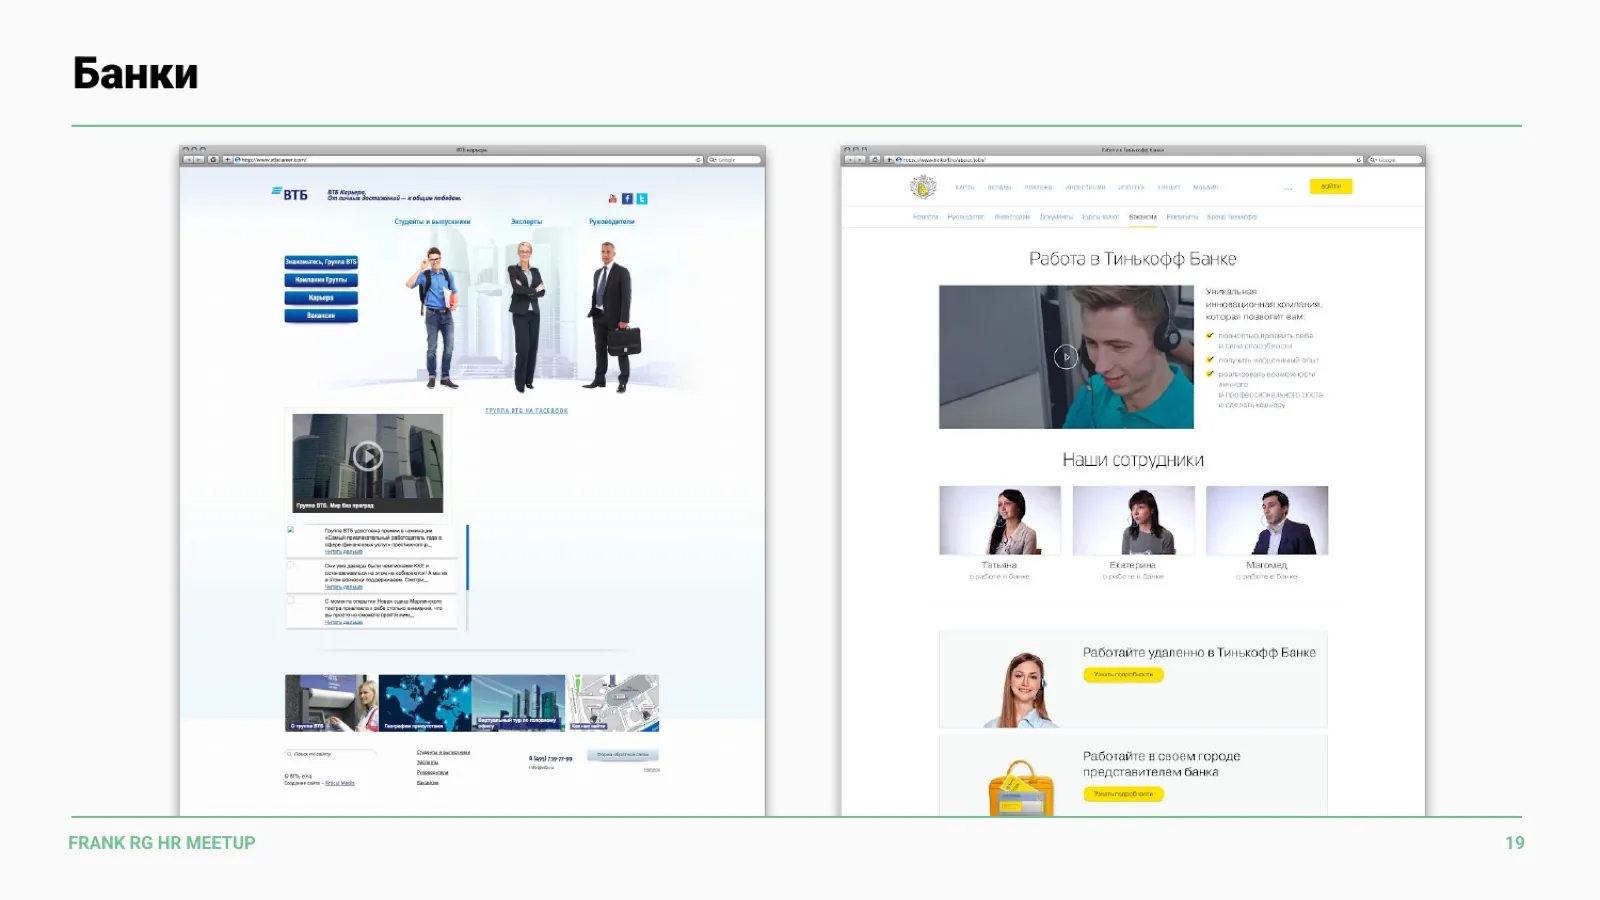Select 'Эксперты' section on VTB site

pyautogui.click(x=526, y=222)
